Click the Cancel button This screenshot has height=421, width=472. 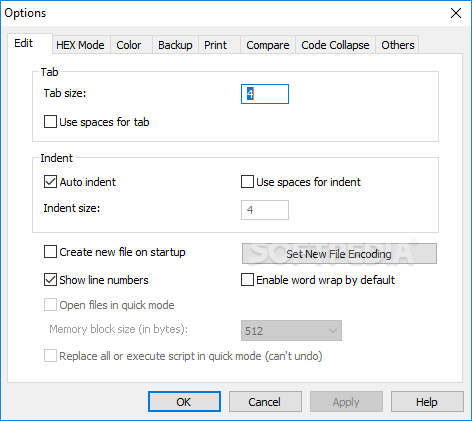coord(265,402)
